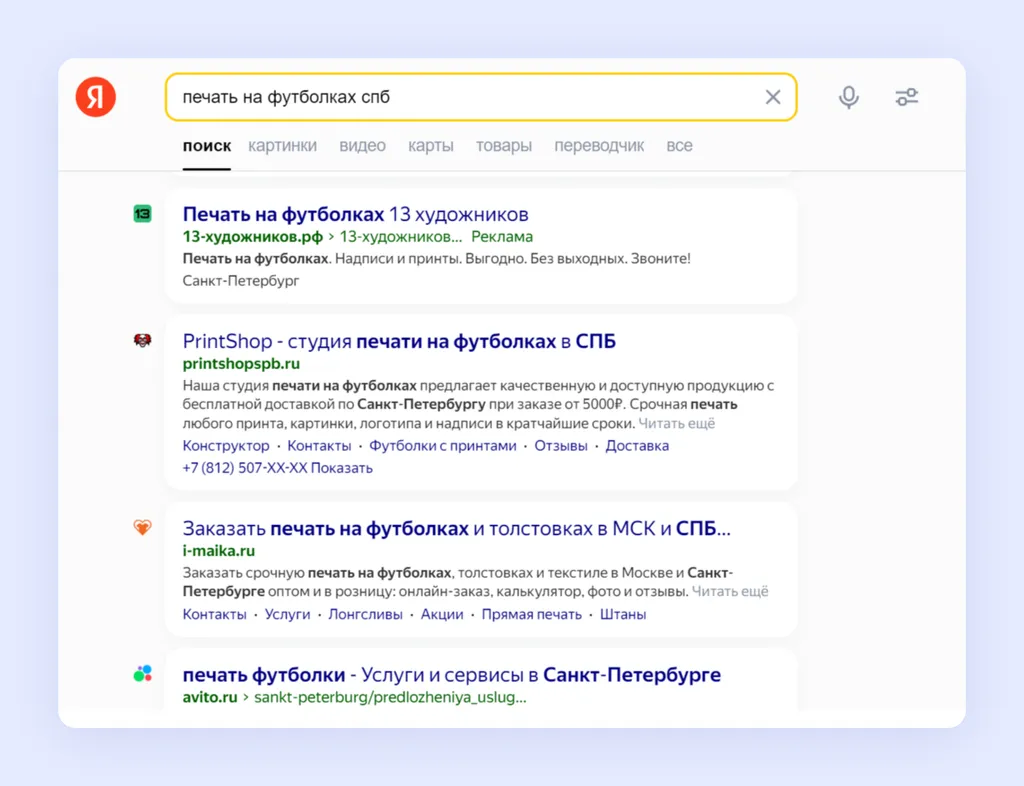Click the i-maika heart favicon
The image size is (1024, 786).
(x=142, y=527)
